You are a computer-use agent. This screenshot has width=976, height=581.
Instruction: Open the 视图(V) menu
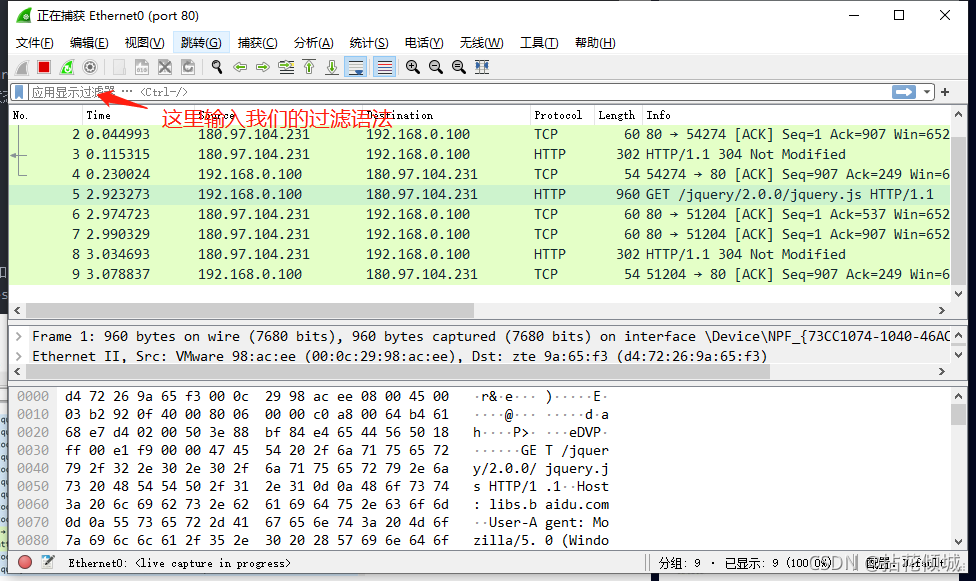(144, 42)
